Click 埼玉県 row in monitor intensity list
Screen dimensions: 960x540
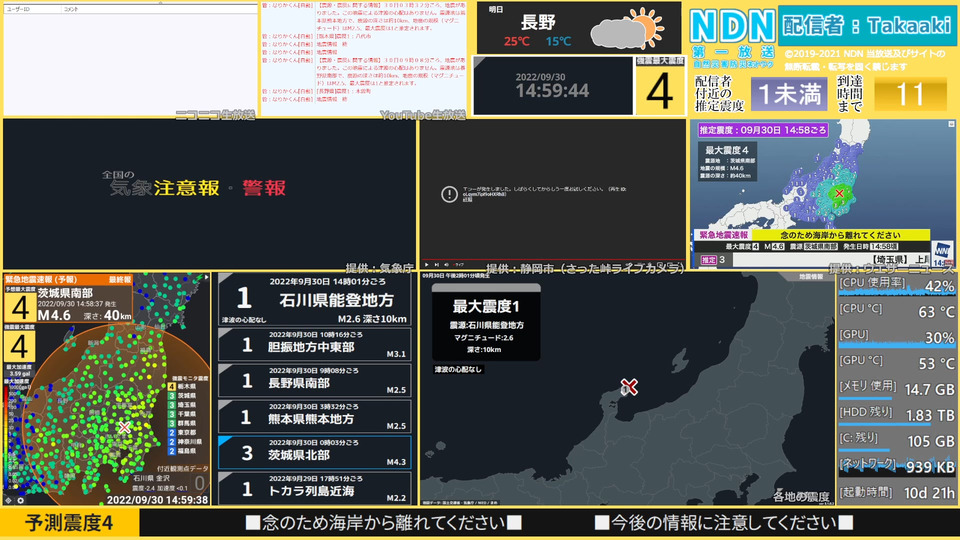(x=182, y=405)
